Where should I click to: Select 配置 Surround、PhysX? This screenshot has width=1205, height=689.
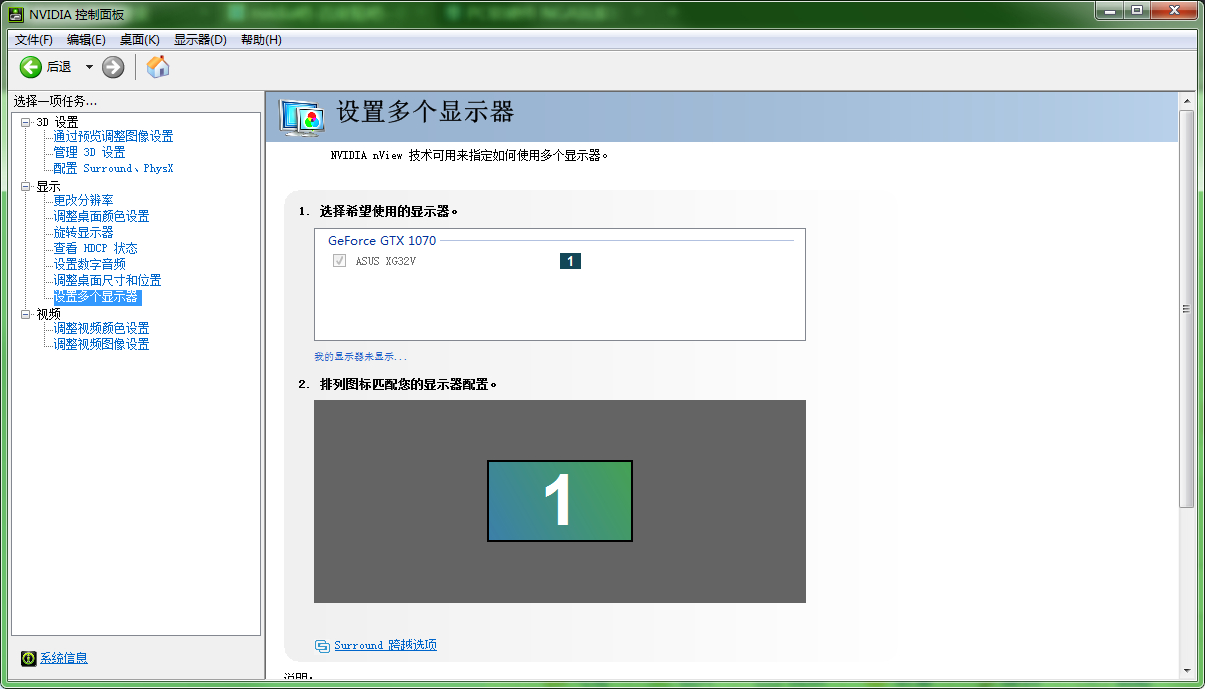(x=113, y=168)
